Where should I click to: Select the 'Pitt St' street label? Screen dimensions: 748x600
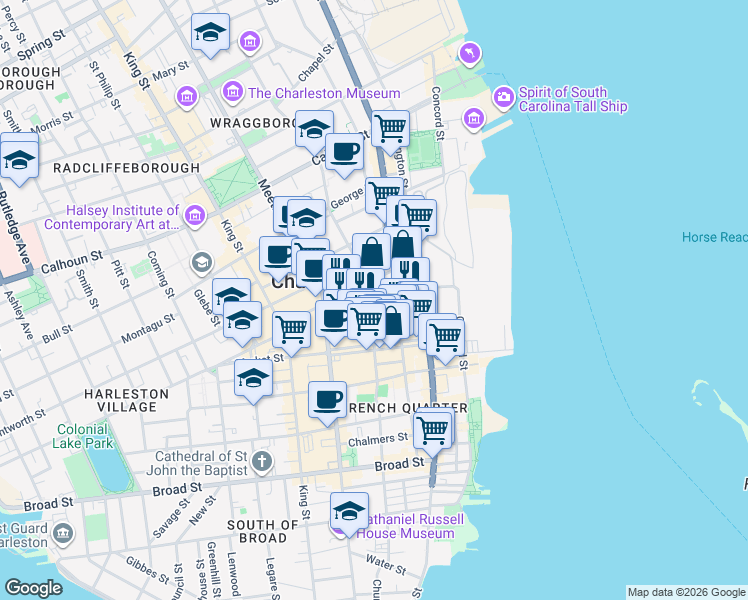pyautogui.click(x=120, y=274)
